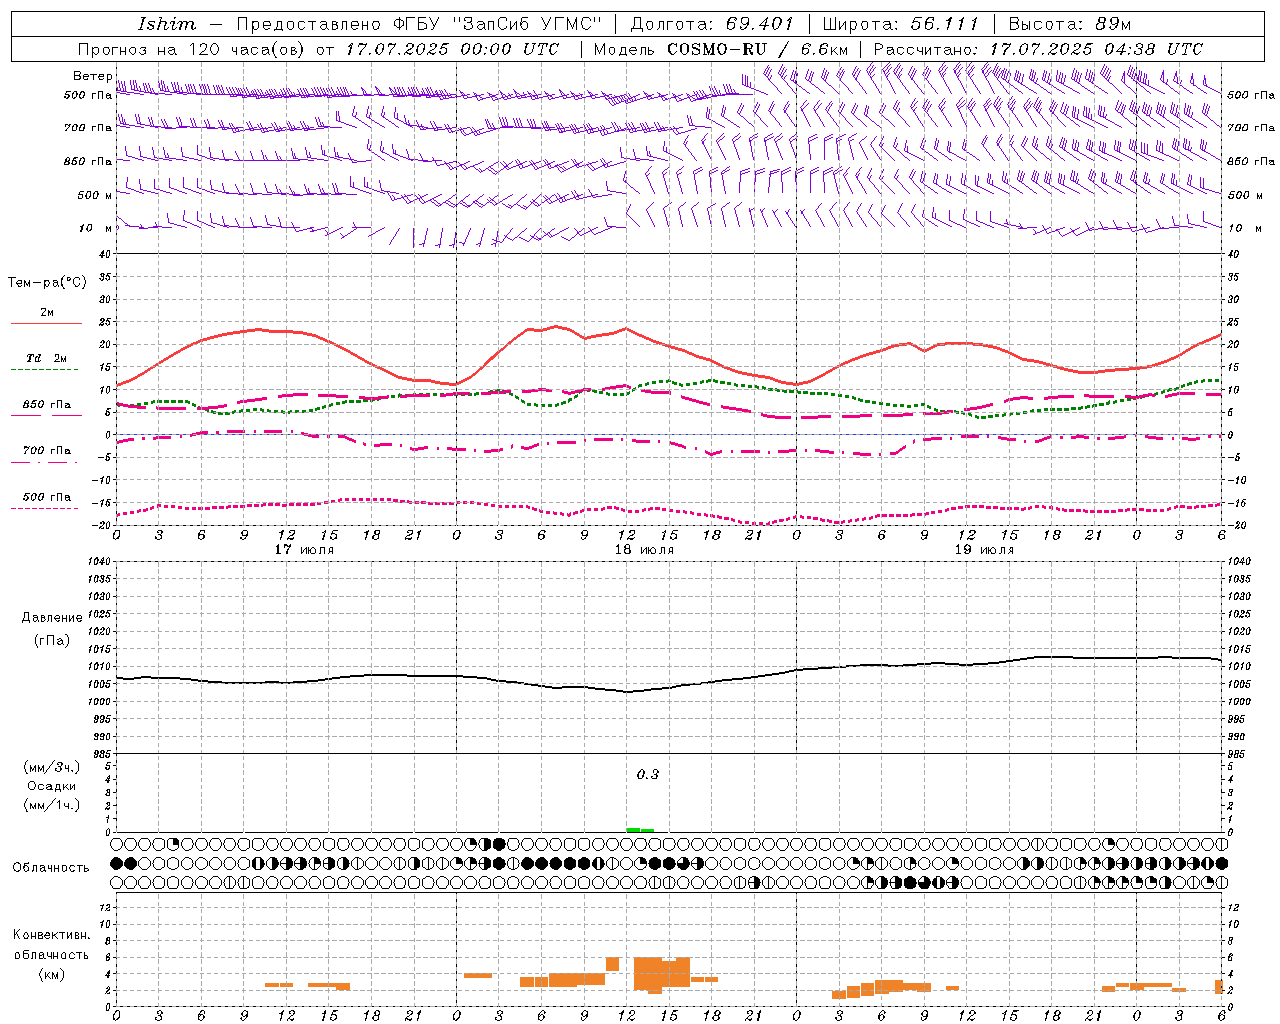This screenshot has height=1024, width=1280.
Task: Click the "(мм/3ч.)" precipitation unit label
Action: tap(52, 767)
